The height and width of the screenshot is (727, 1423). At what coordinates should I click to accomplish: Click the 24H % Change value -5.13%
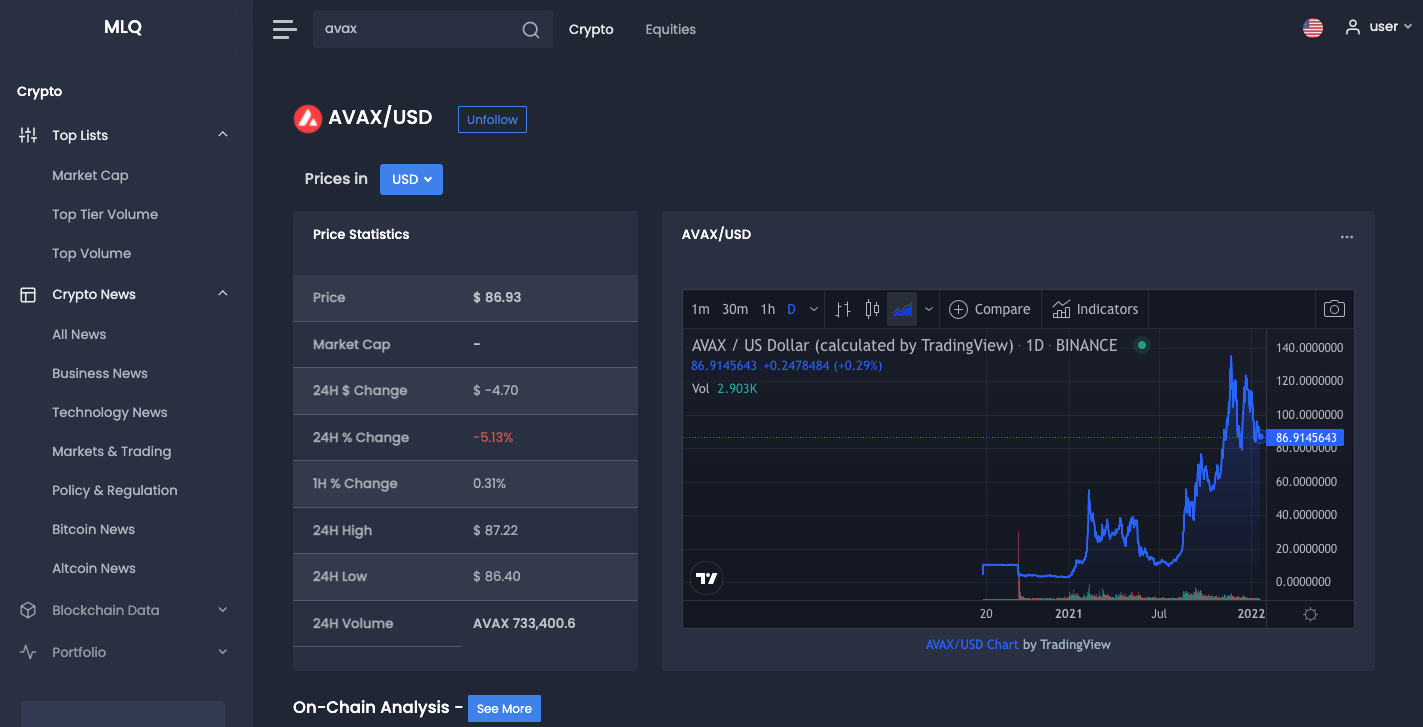(x=493, y=437)
